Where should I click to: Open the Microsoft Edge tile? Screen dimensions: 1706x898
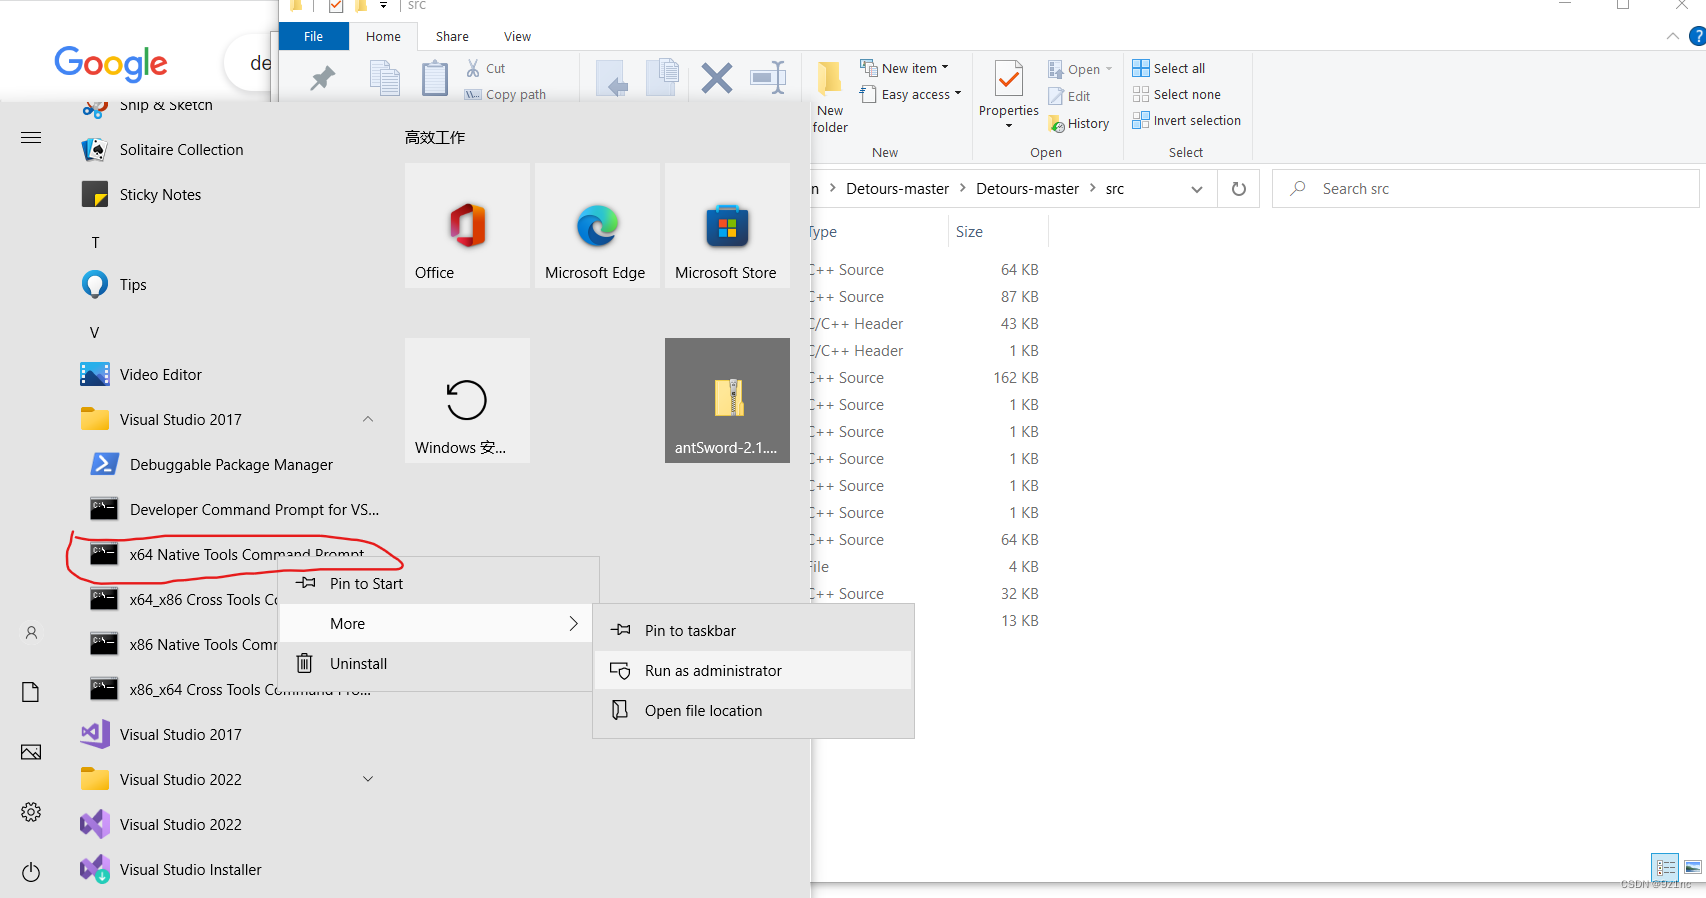click(597, 226)
